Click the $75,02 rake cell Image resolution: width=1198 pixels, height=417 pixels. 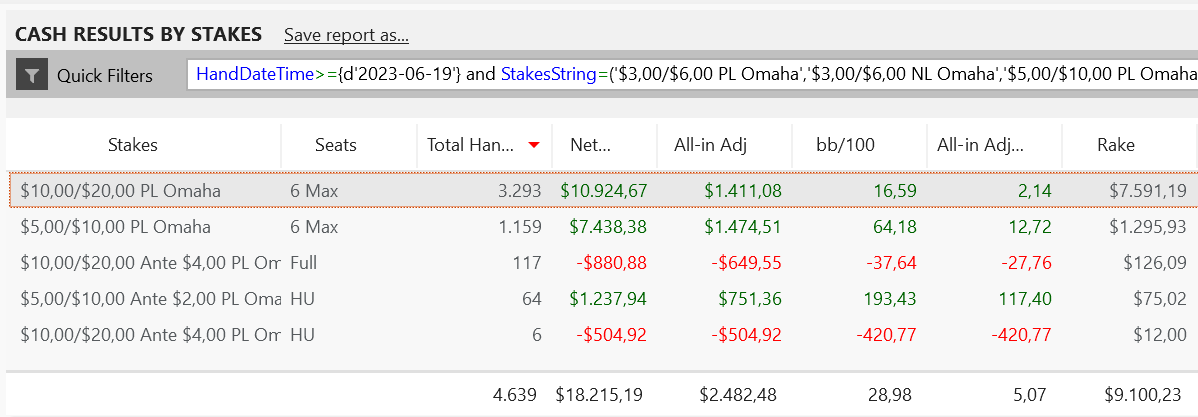tap(1160, 299)
